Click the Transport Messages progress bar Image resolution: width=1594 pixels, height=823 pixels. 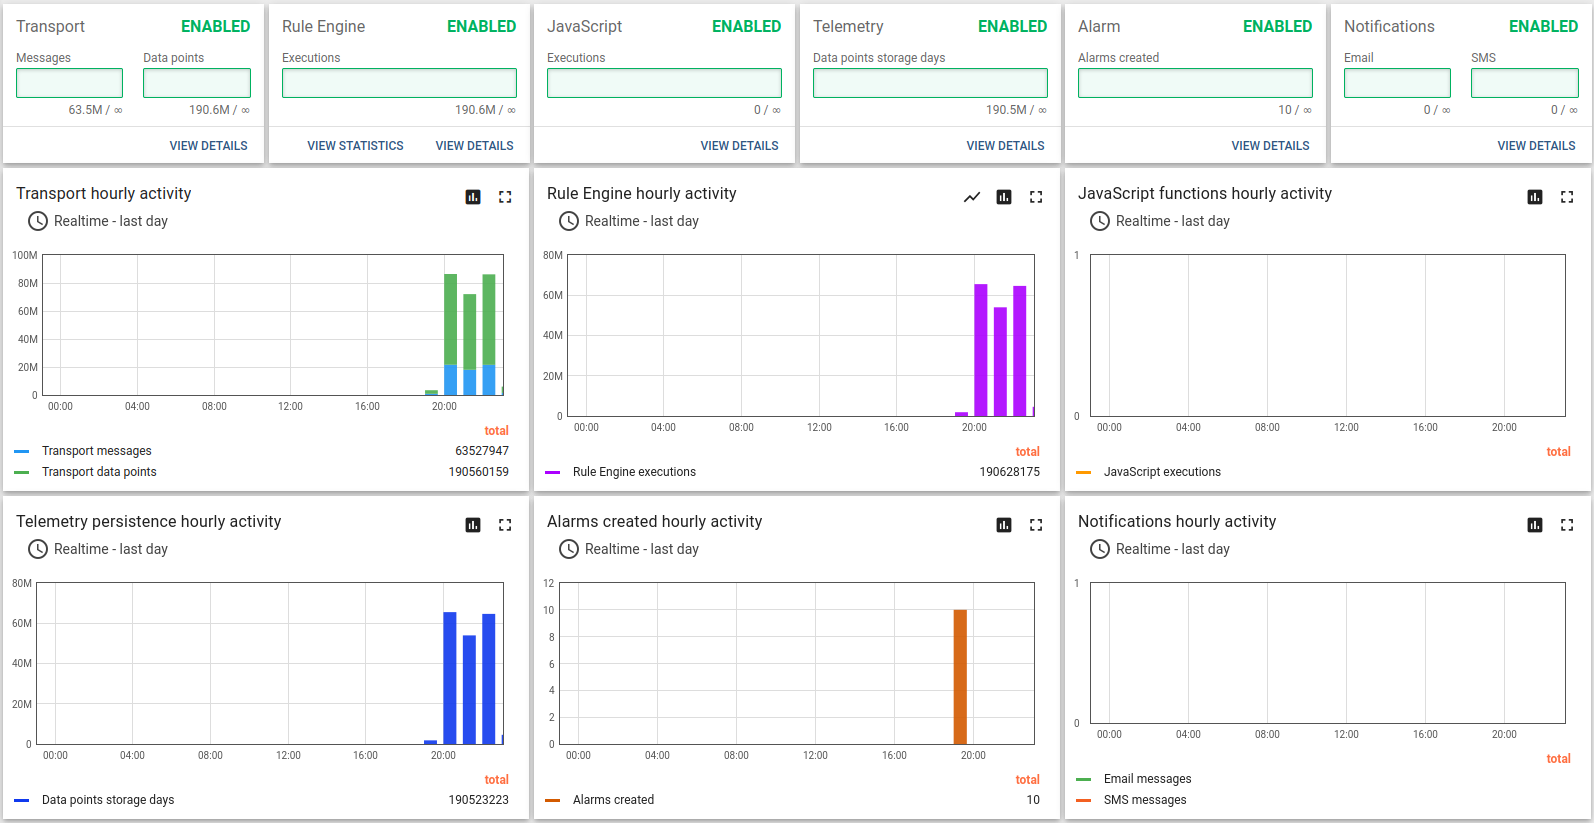(70, 83)
